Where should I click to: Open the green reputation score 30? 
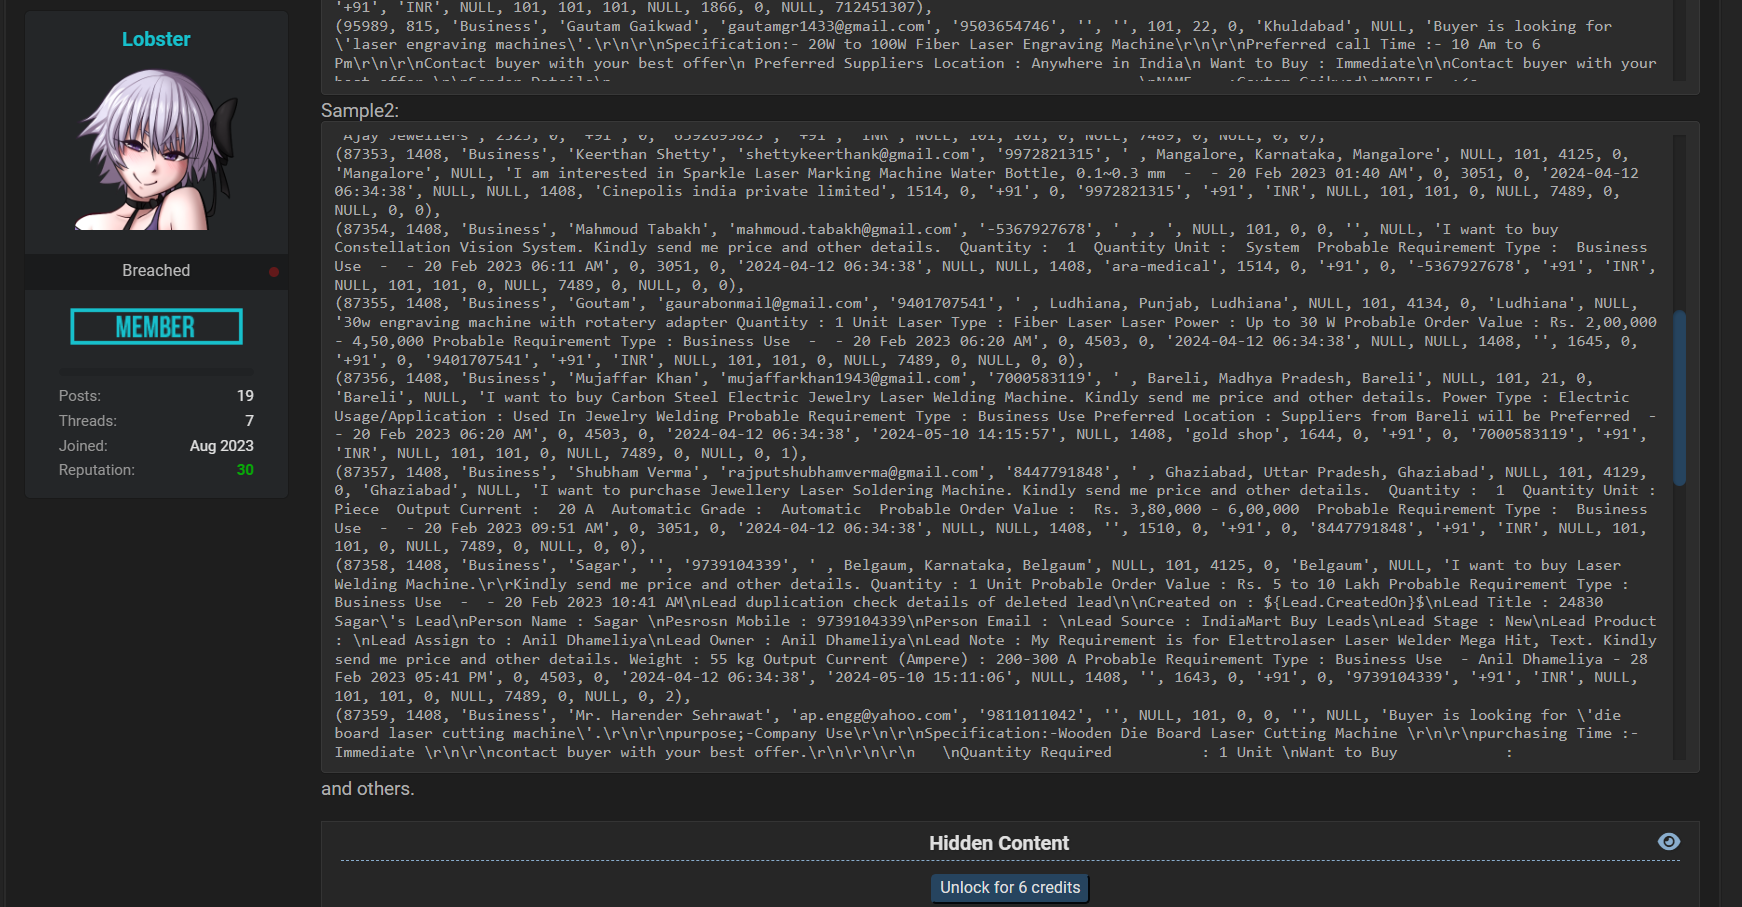245,470
